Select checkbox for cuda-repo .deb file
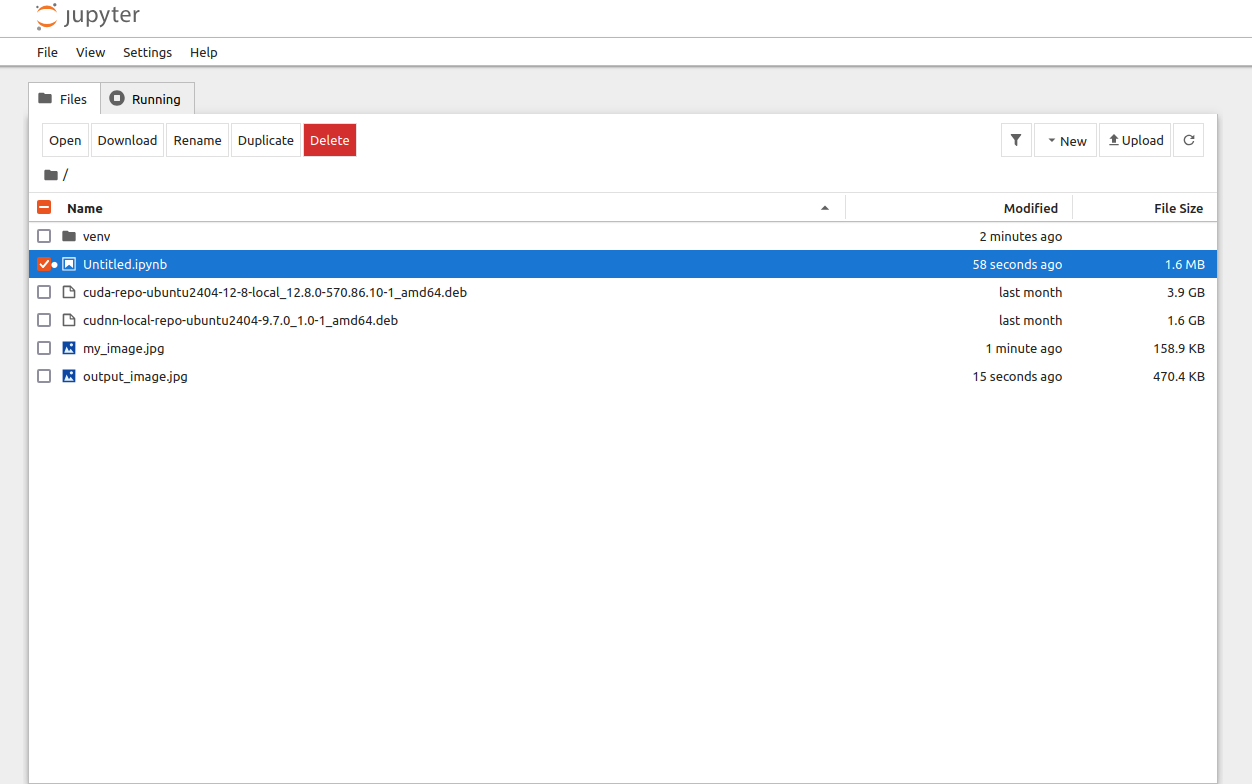 tap(44, 292)
